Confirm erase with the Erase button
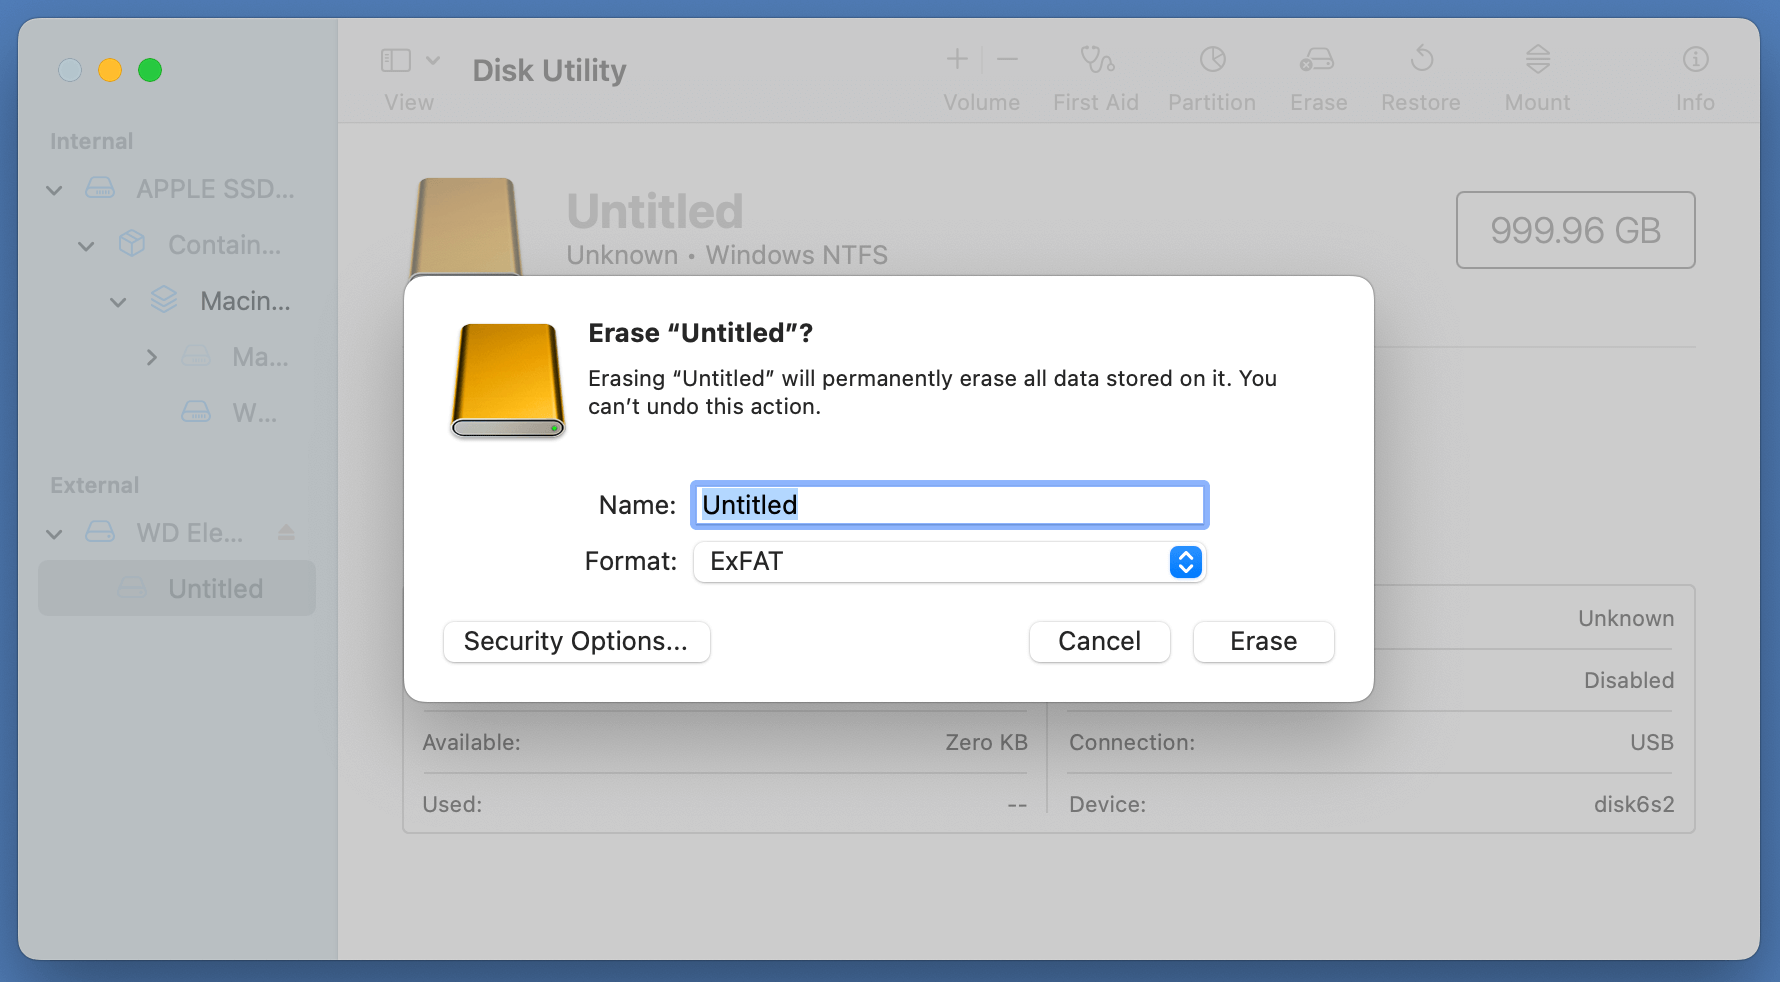The width and height of the screenshot is (1780, 982). coord(1263,641)
